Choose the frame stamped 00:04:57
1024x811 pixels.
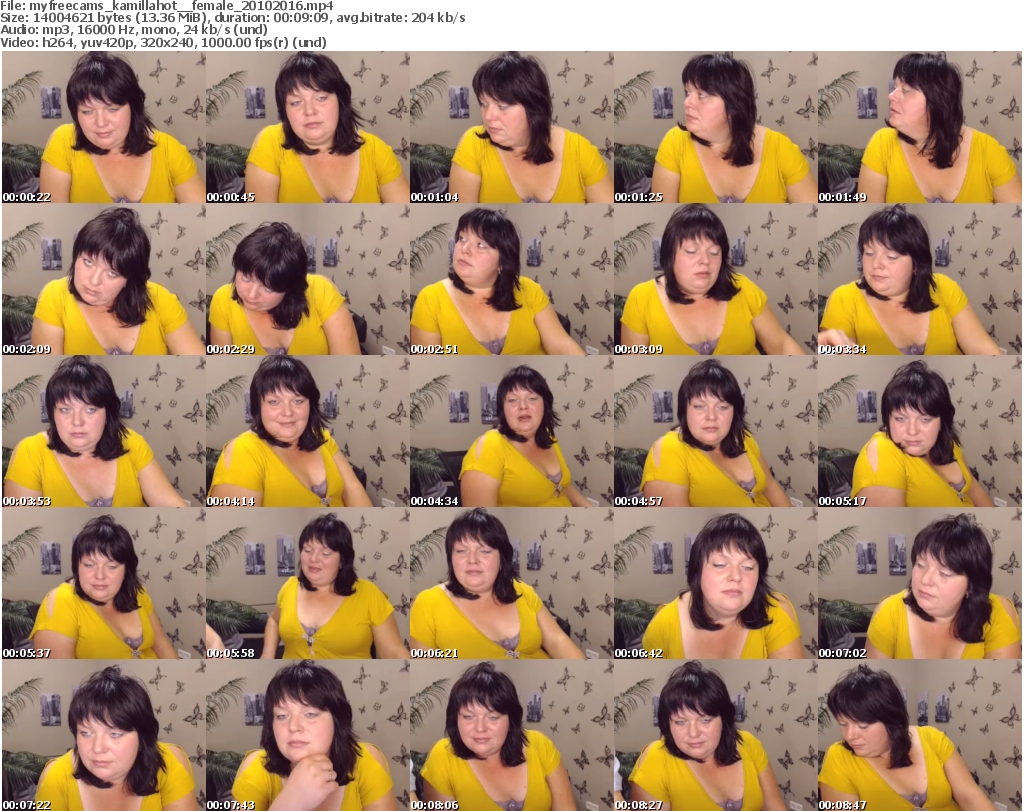click(716, 432)
